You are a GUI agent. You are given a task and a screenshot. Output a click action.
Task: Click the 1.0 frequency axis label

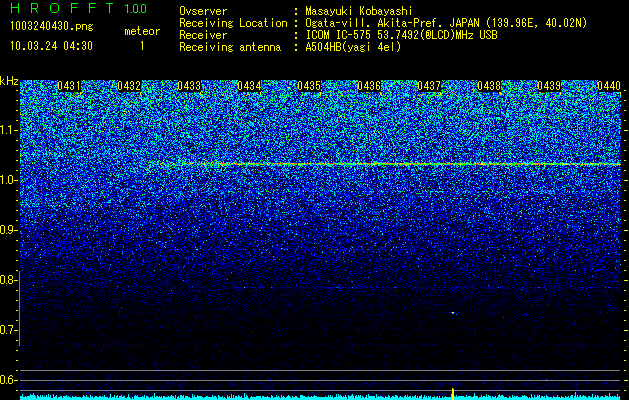pyautogui.click(x=8, y=181)
